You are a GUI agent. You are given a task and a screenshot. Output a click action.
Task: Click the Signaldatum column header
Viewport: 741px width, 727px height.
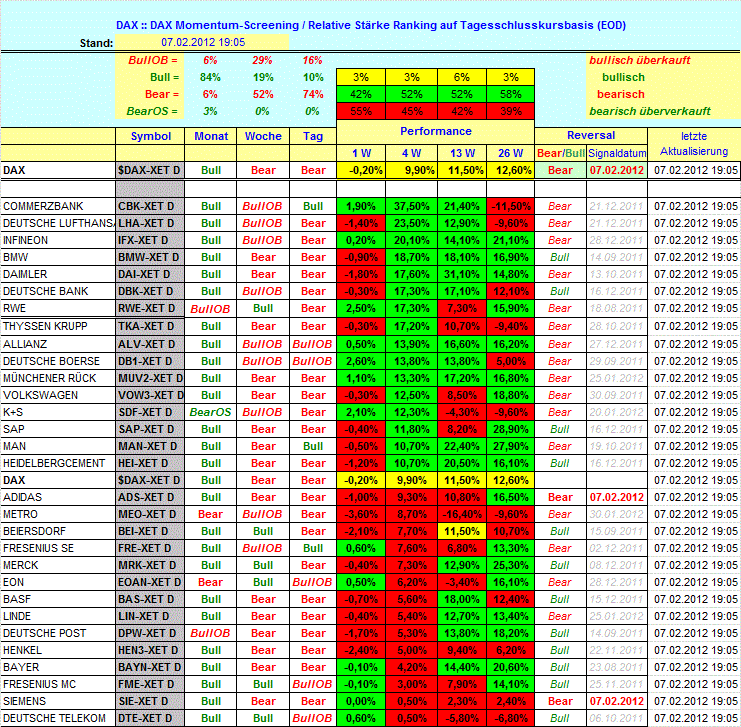[x=616, y=153]
